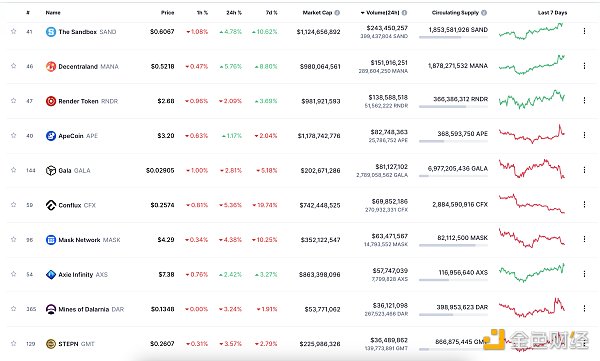The height and width of the screenshot is (361, 600).
Task: Sort table by Price column header
Action: tap(168, 13)
